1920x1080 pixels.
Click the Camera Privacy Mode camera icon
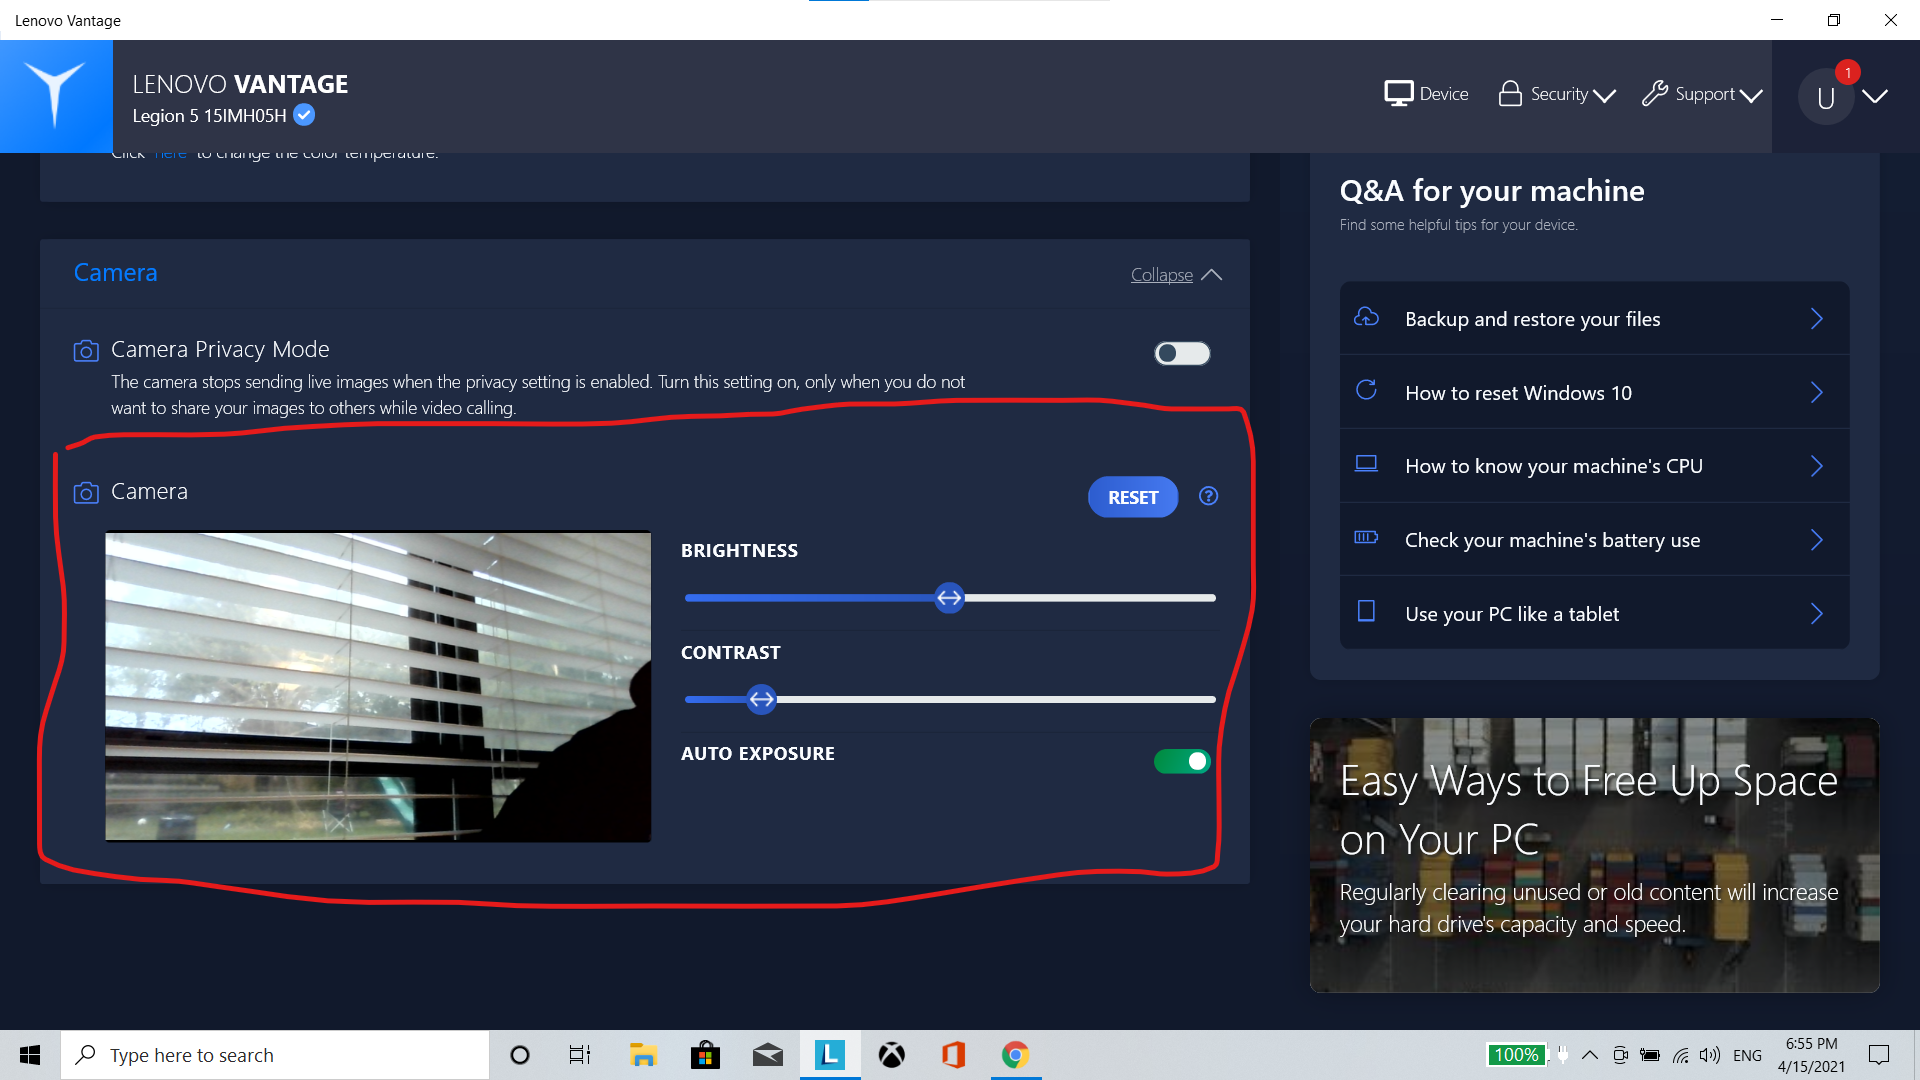click(x=86, y=351)
